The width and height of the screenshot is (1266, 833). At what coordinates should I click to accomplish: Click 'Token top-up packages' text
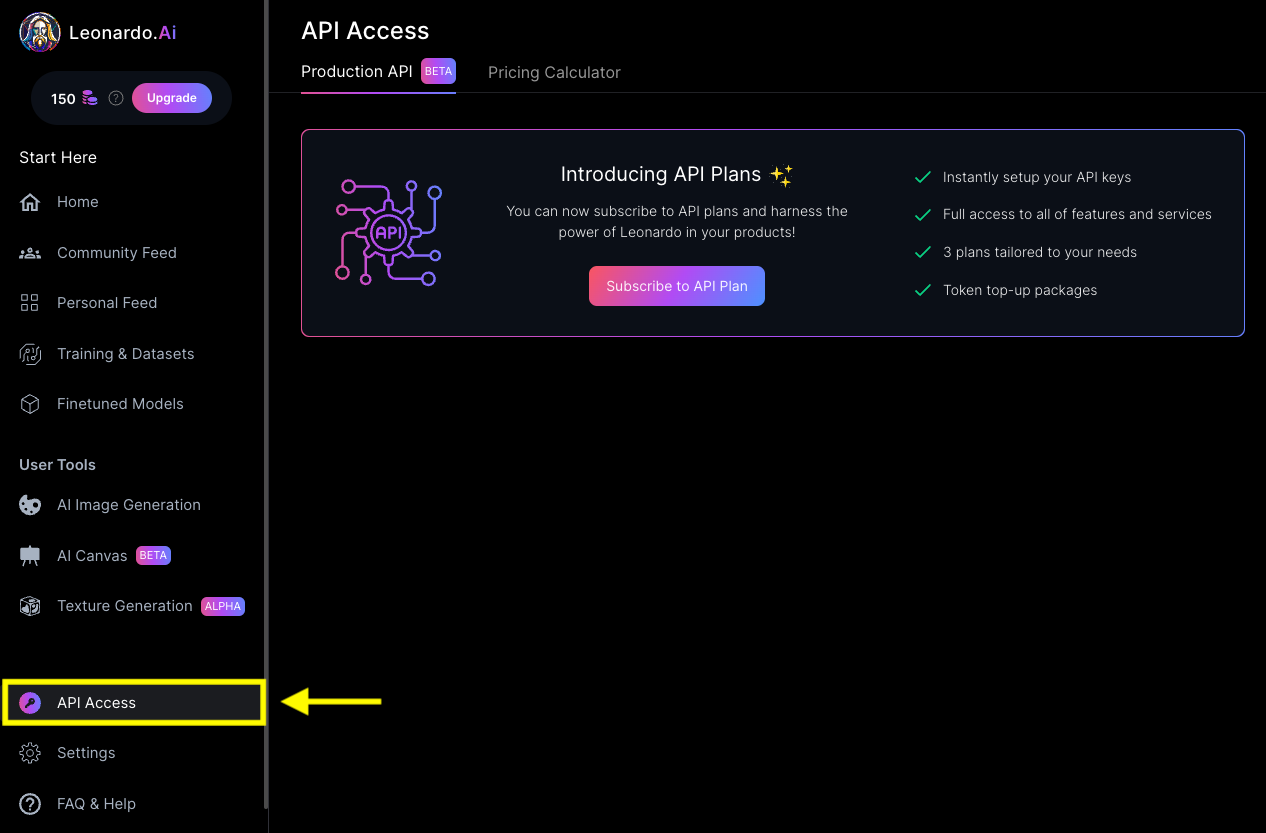click(x=1020, y=290)
